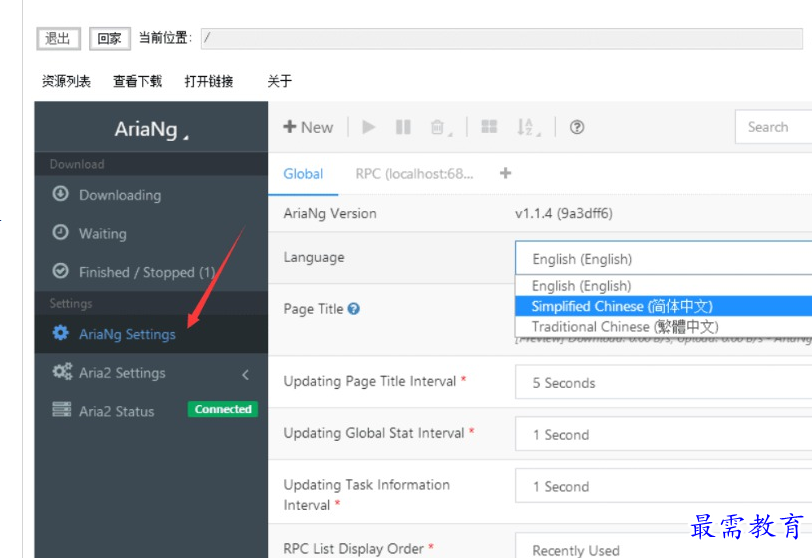Open Finished / Stopped (1) list

(x=151, y=272)
